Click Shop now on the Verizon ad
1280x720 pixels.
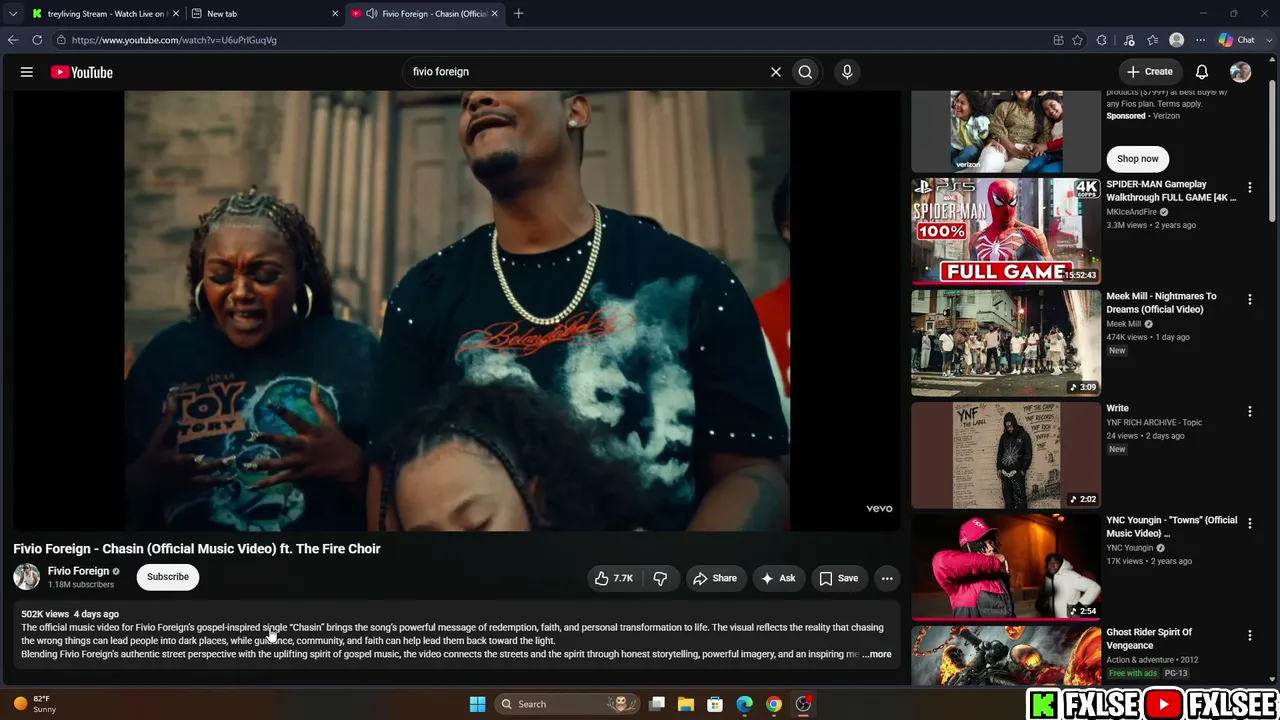click(1138, 159)
